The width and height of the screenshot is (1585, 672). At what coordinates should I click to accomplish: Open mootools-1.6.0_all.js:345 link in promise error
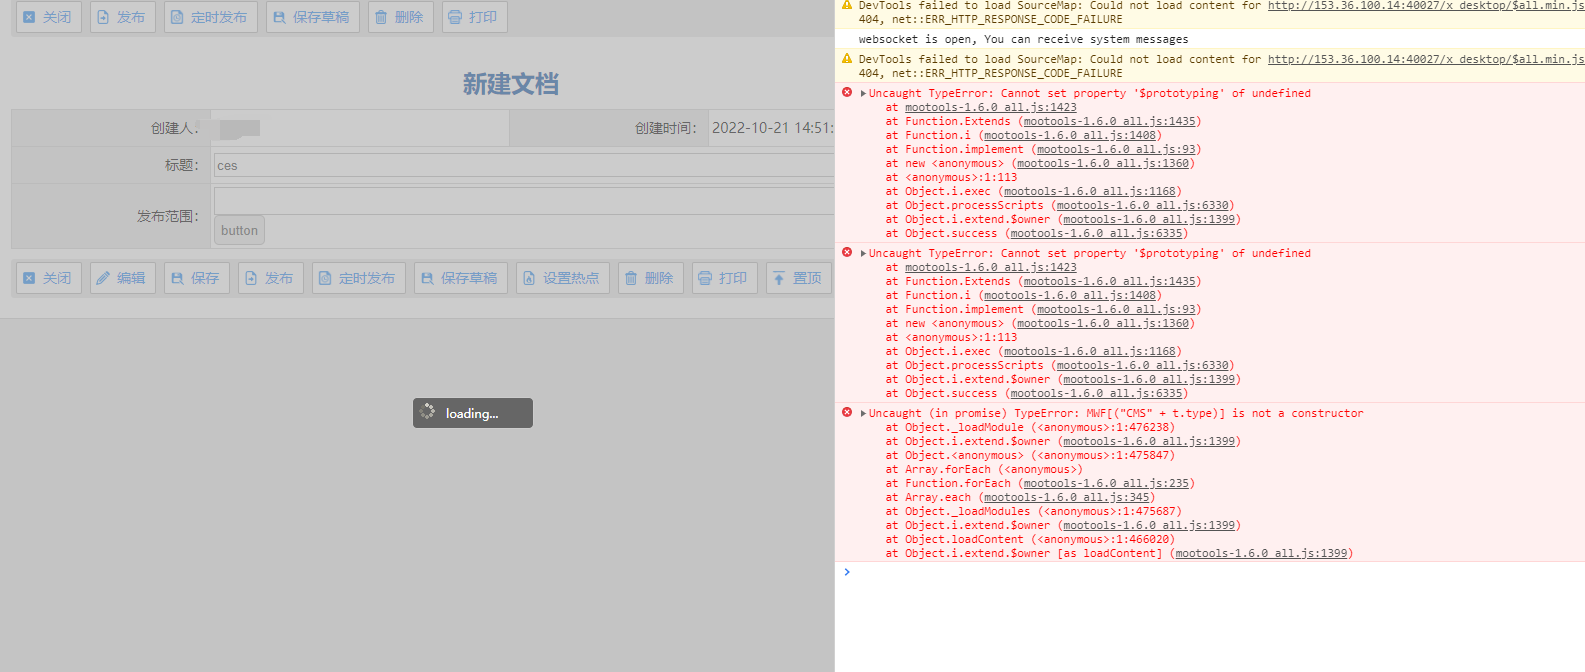1067,497
